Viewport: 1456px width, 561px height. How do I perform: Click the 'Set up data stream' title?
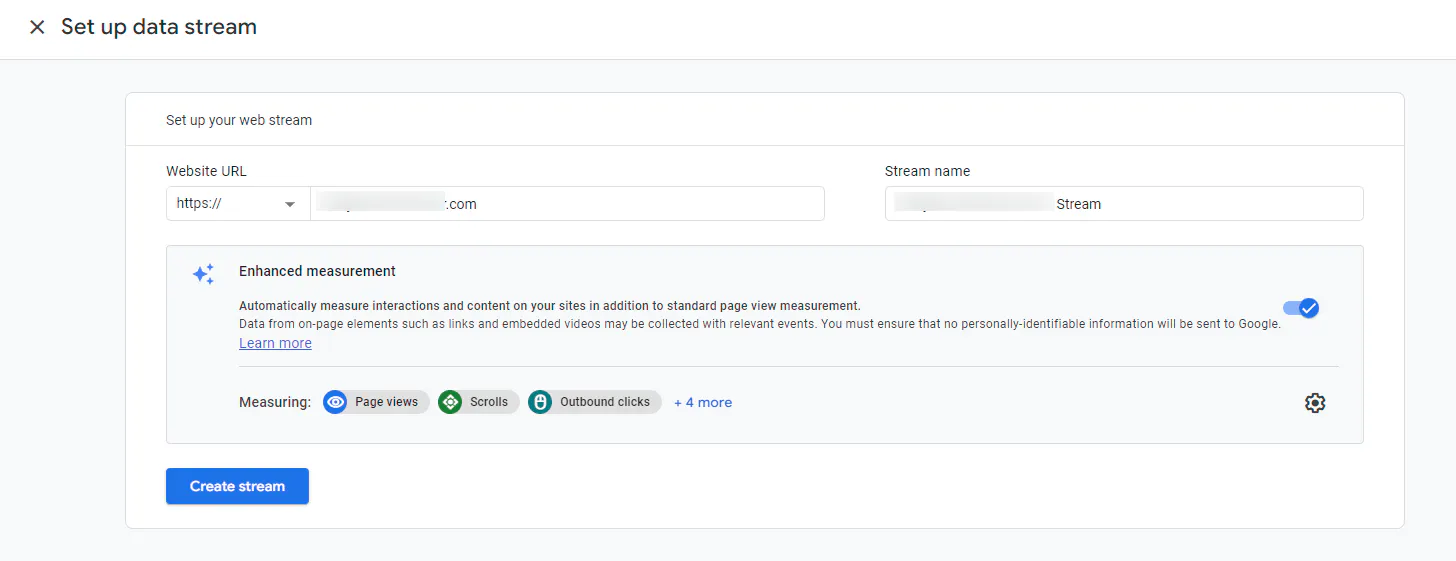(x=159, y=27)
